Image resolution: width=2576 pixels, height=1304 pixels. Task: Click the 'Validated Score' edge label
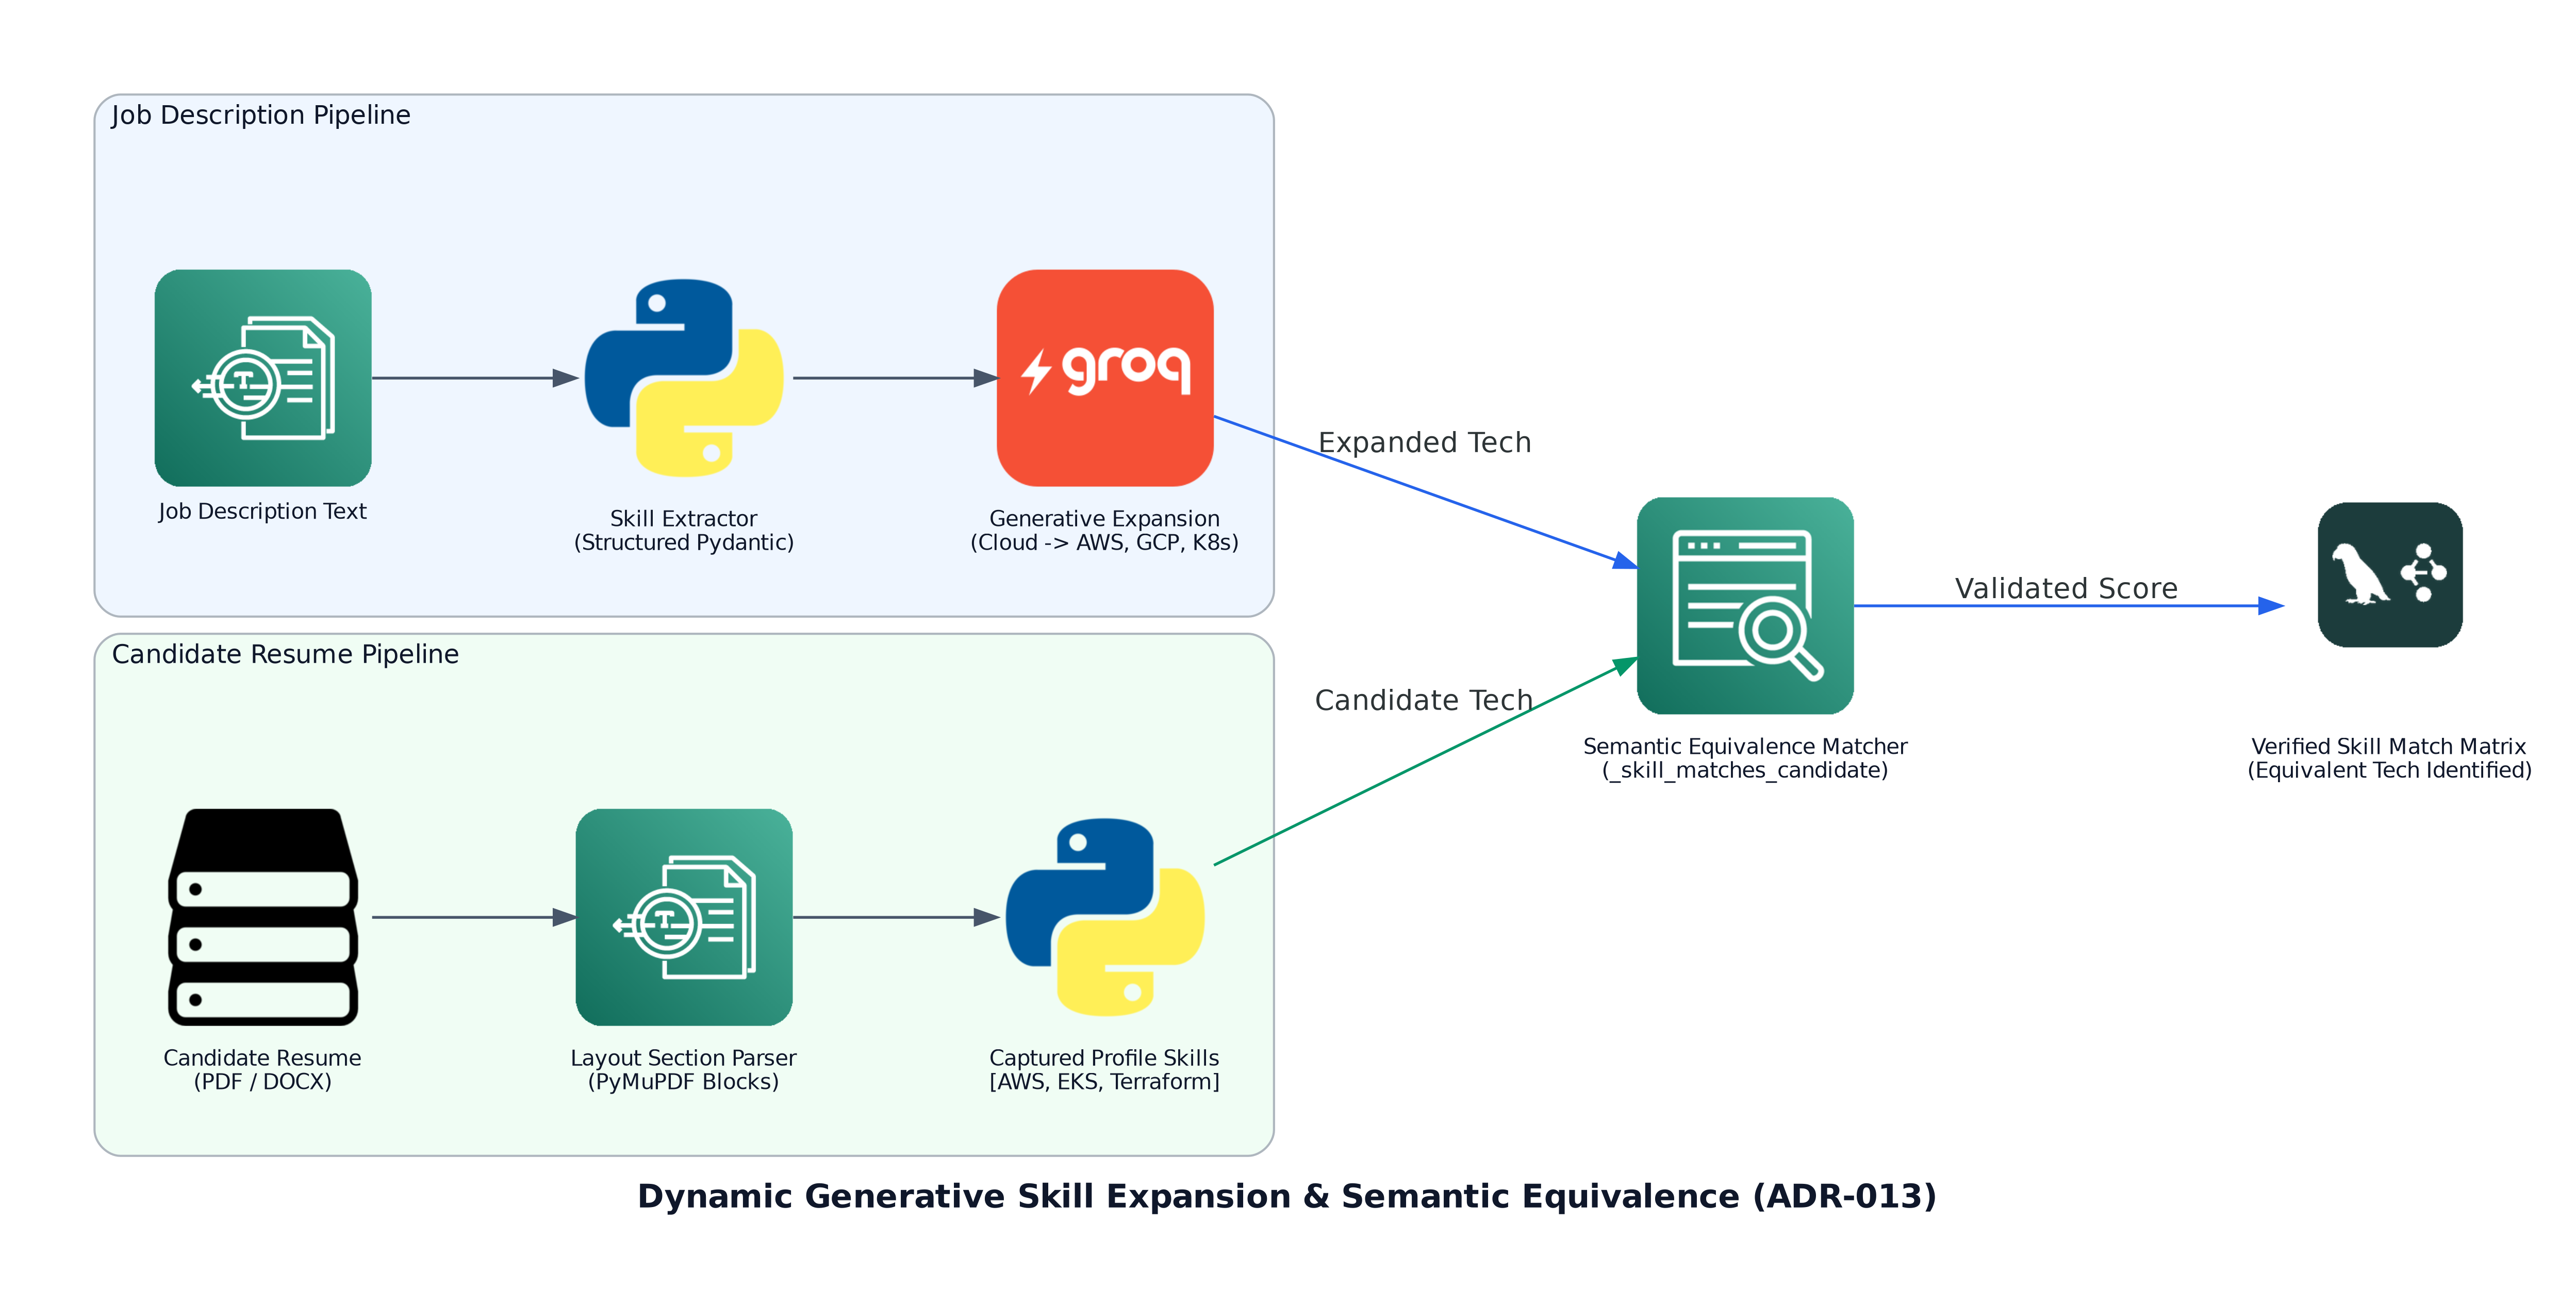tap(2066, 588)
